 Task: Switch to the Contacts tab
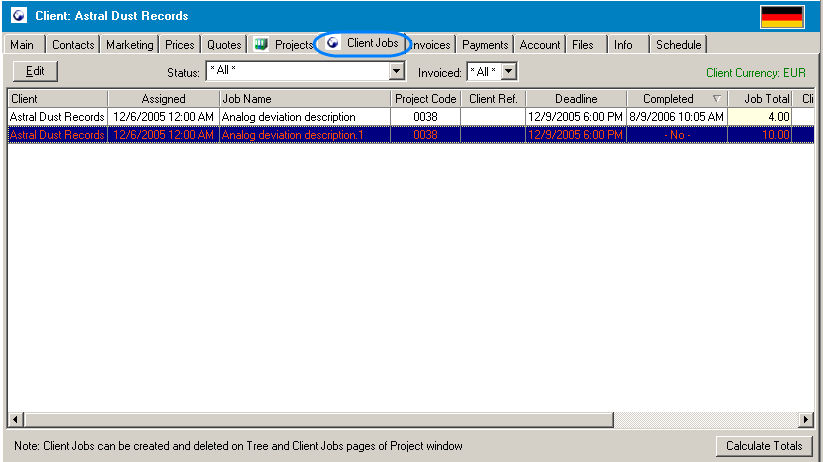(x=73, y=45)
